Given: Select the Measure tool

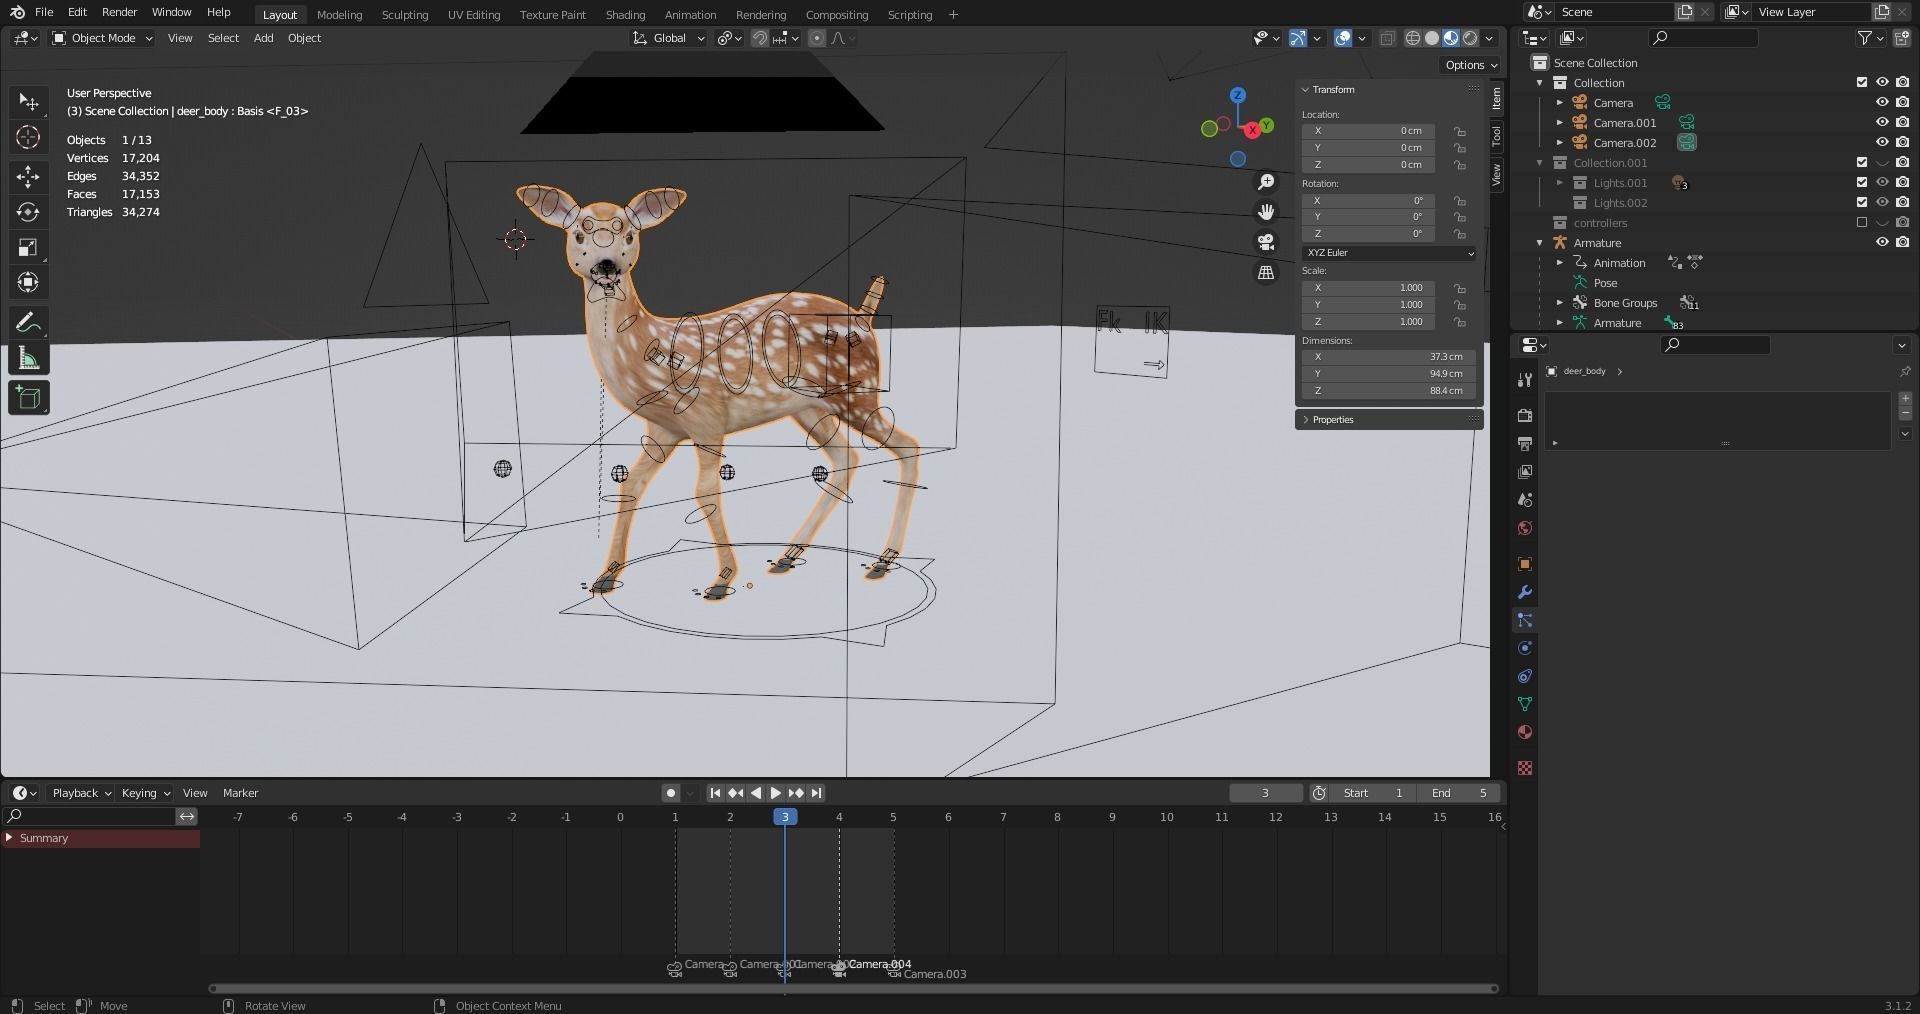Looking at the screenshot, I should [x=28, y=358].
